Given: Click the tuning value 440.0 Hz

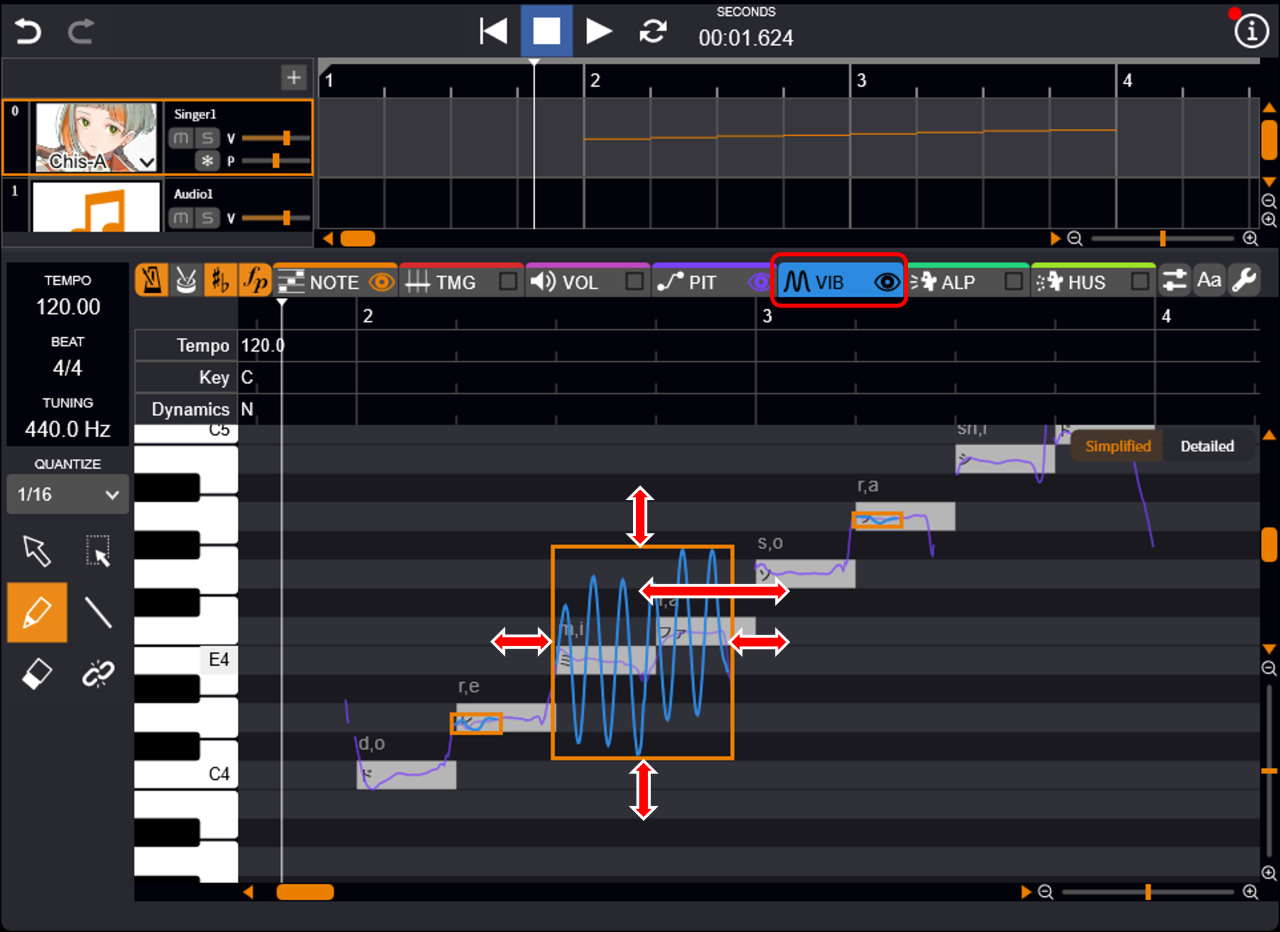Looking at the screenshot, I should (68, 430).
